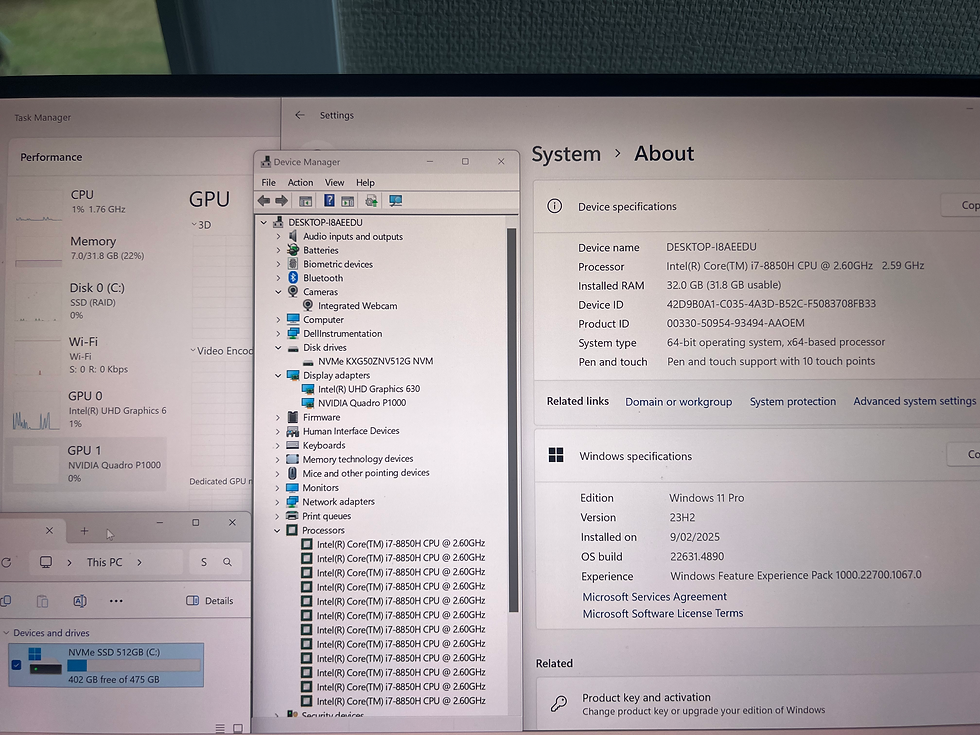Select Wi-Fi in Task Manager Performance
The height and width of the screenshot is (735, 980).
coord(91,355)
